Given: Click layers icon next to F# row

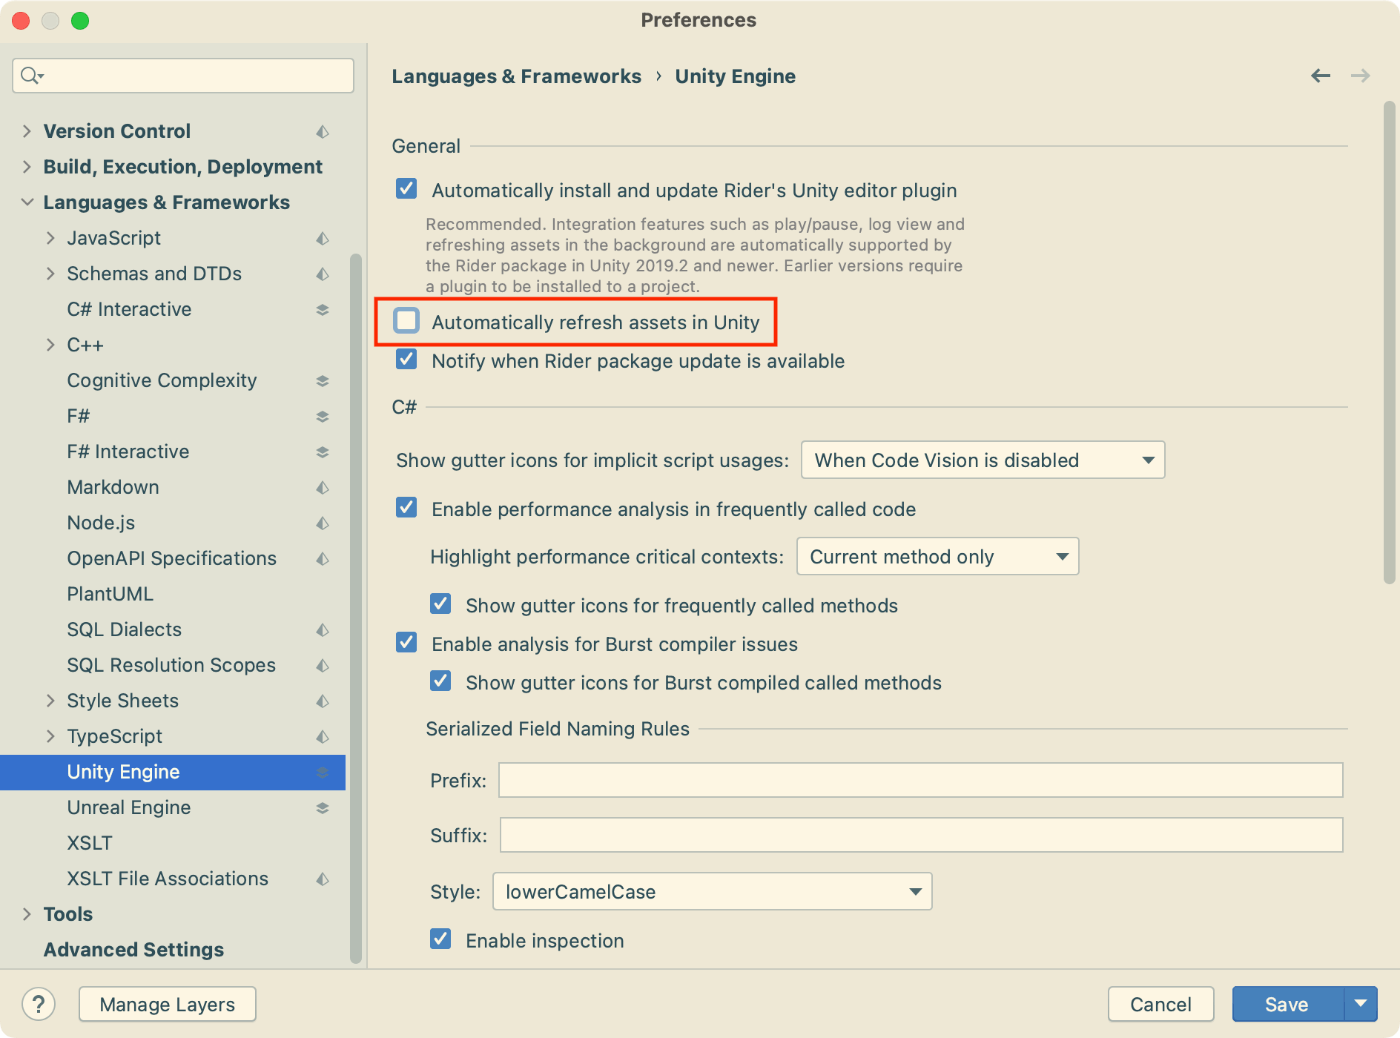Looking at the screenshot, I should (x=322, y=417).
